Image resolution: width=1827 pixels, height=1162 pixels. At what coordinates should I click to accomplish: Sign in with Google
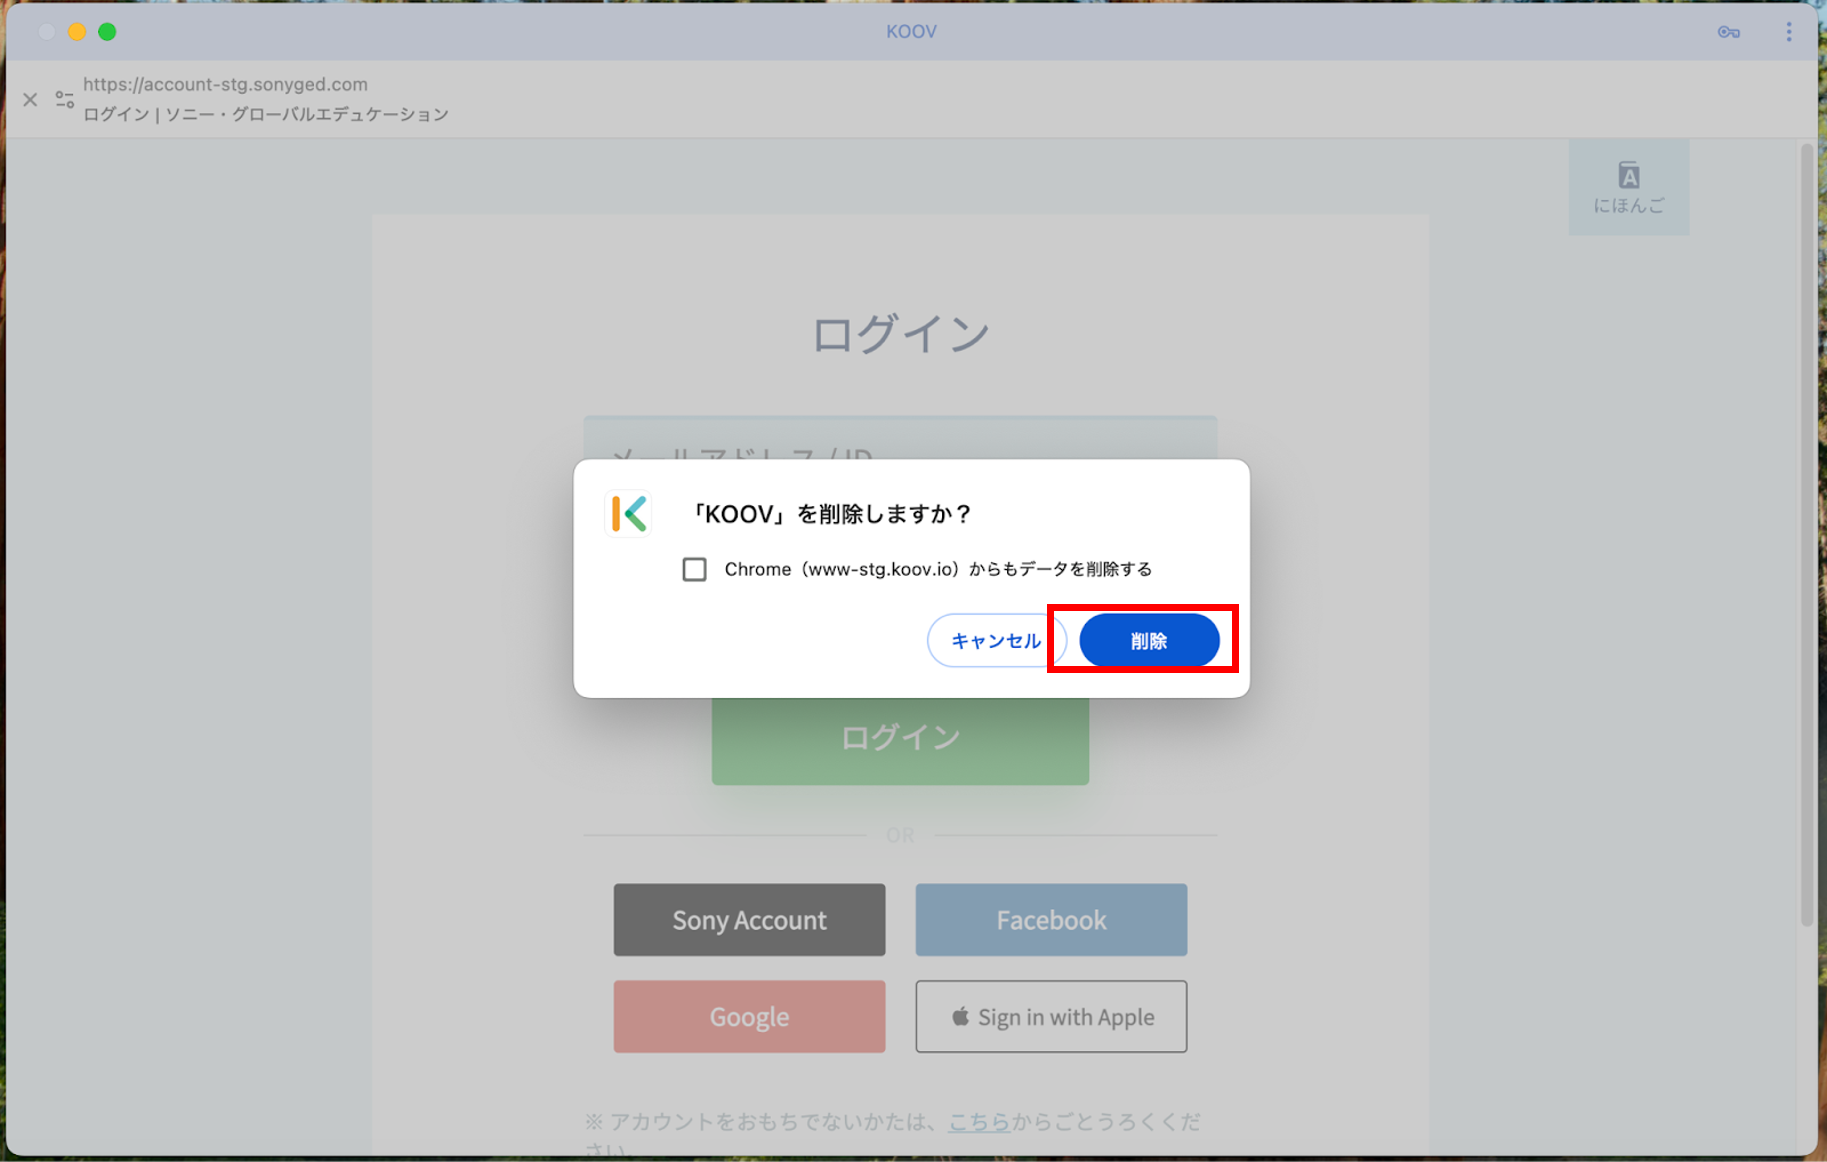(x=749, y=1016)
